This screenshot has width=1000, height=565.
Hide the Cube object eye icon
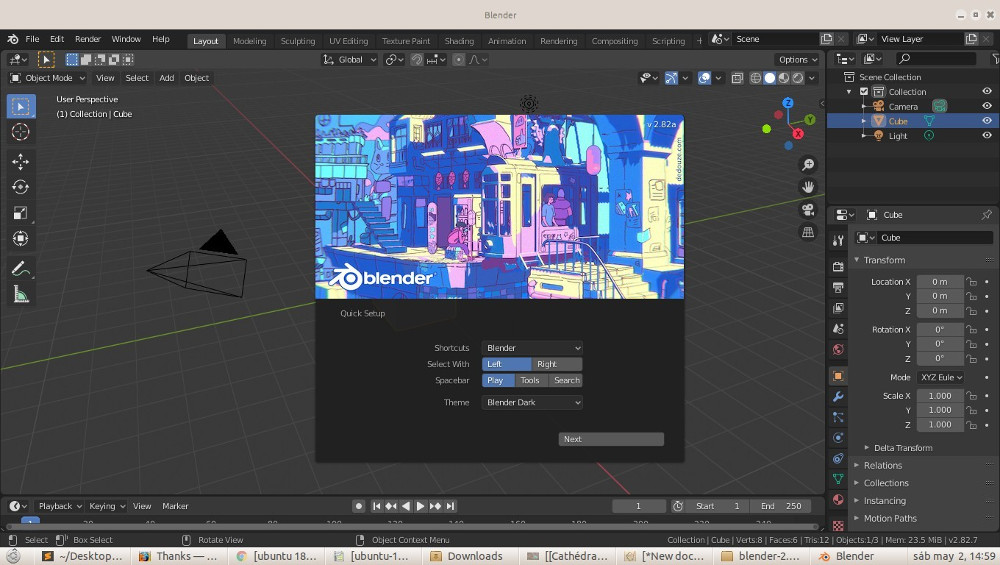point(987,121)
